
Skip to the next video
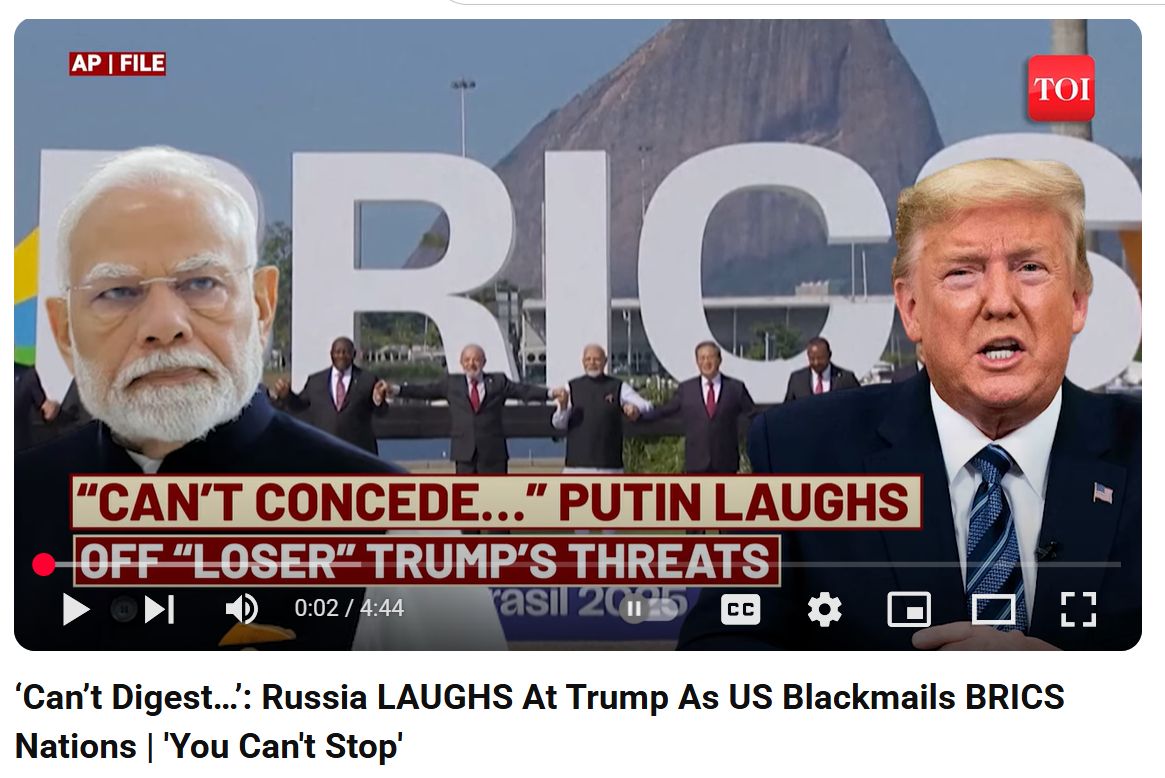[160, 609]
